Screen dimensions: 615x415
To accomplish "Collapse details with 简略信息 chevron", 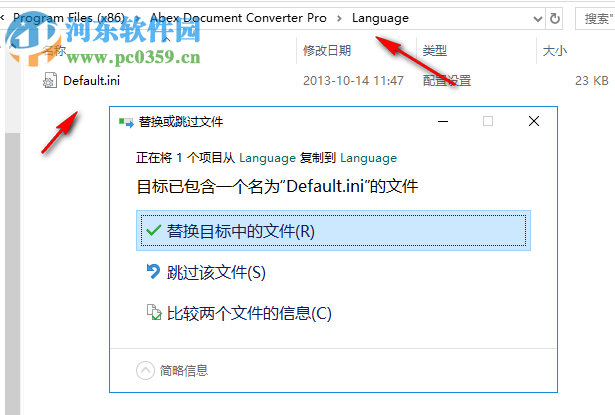I will coord(145,370).
